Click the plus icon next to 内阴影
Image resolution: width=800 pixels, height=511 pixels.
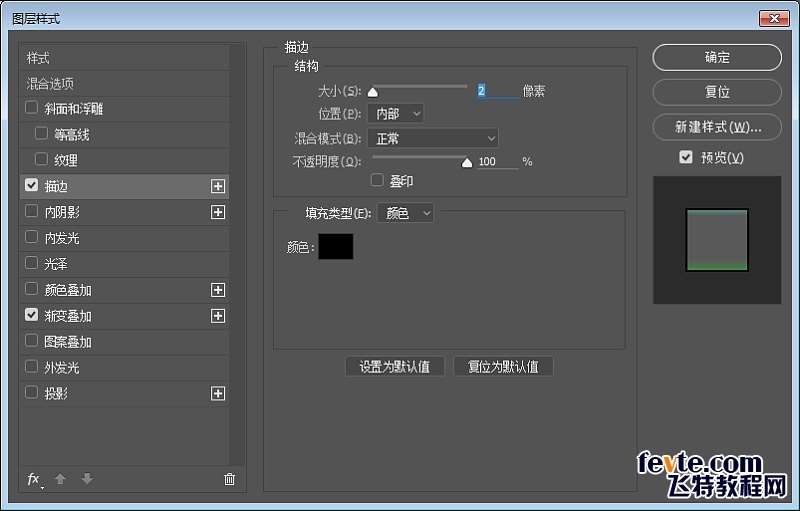218,212
